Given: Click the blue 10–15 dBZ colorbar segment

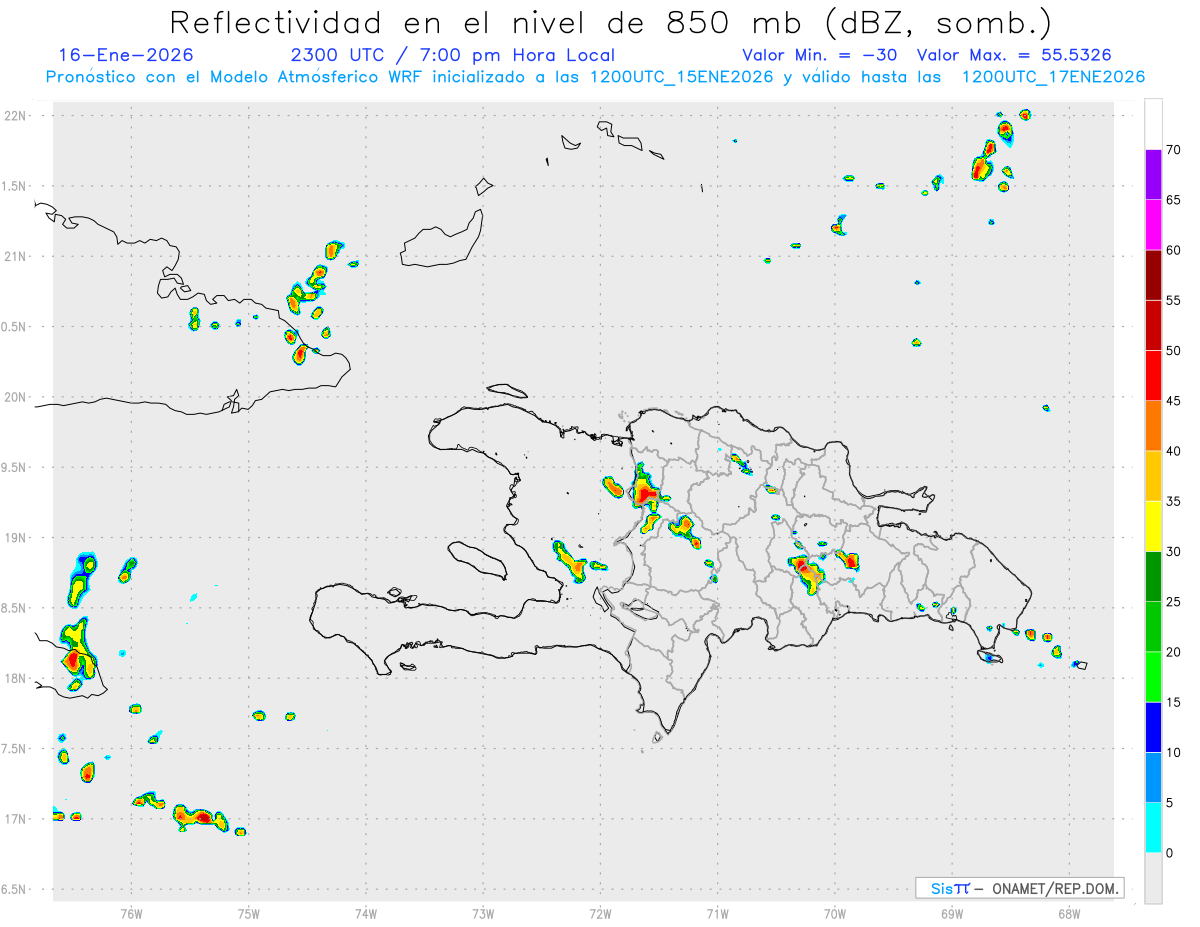Looking at the screenshot, I should click(1153, 727).
